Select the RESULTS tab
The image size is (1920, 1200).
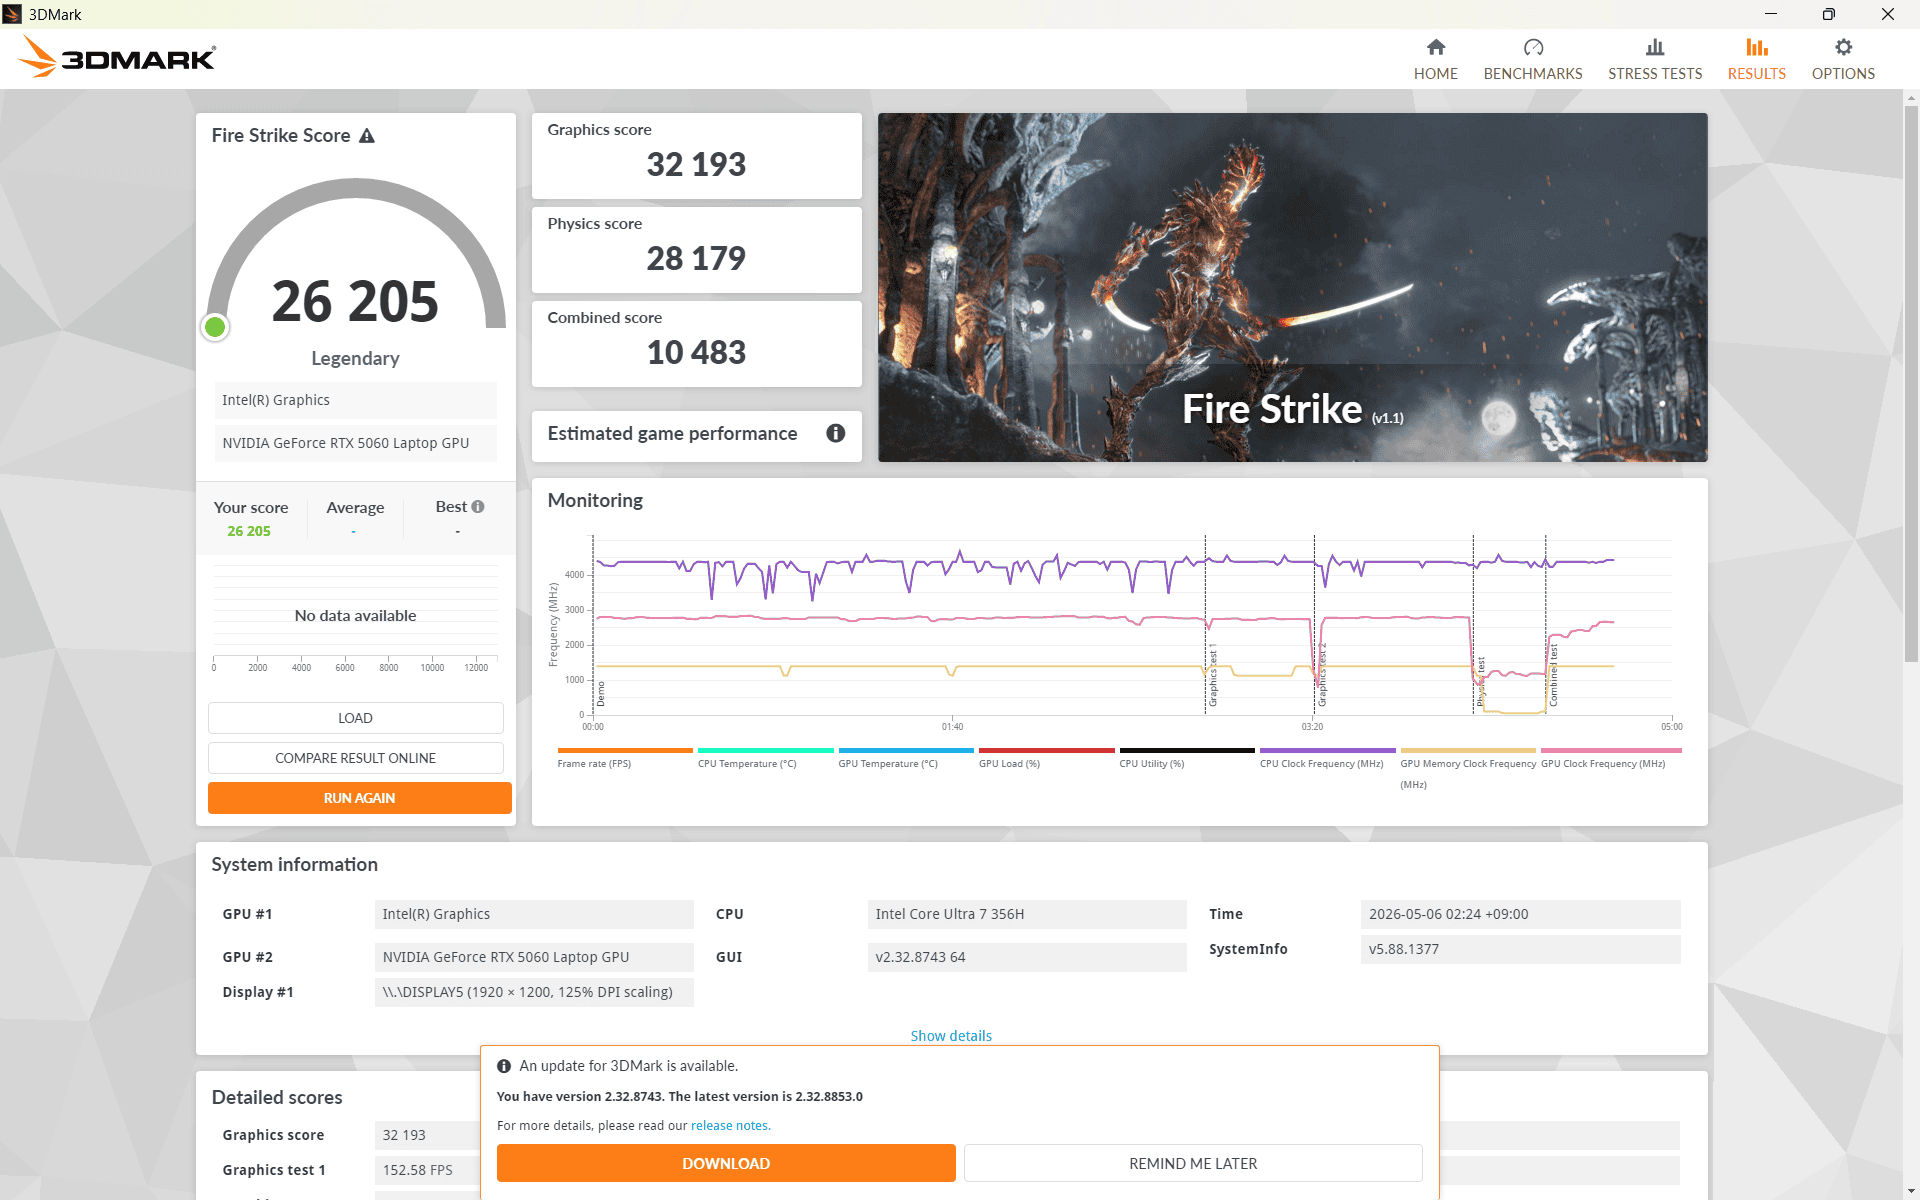coord(1757,60)
